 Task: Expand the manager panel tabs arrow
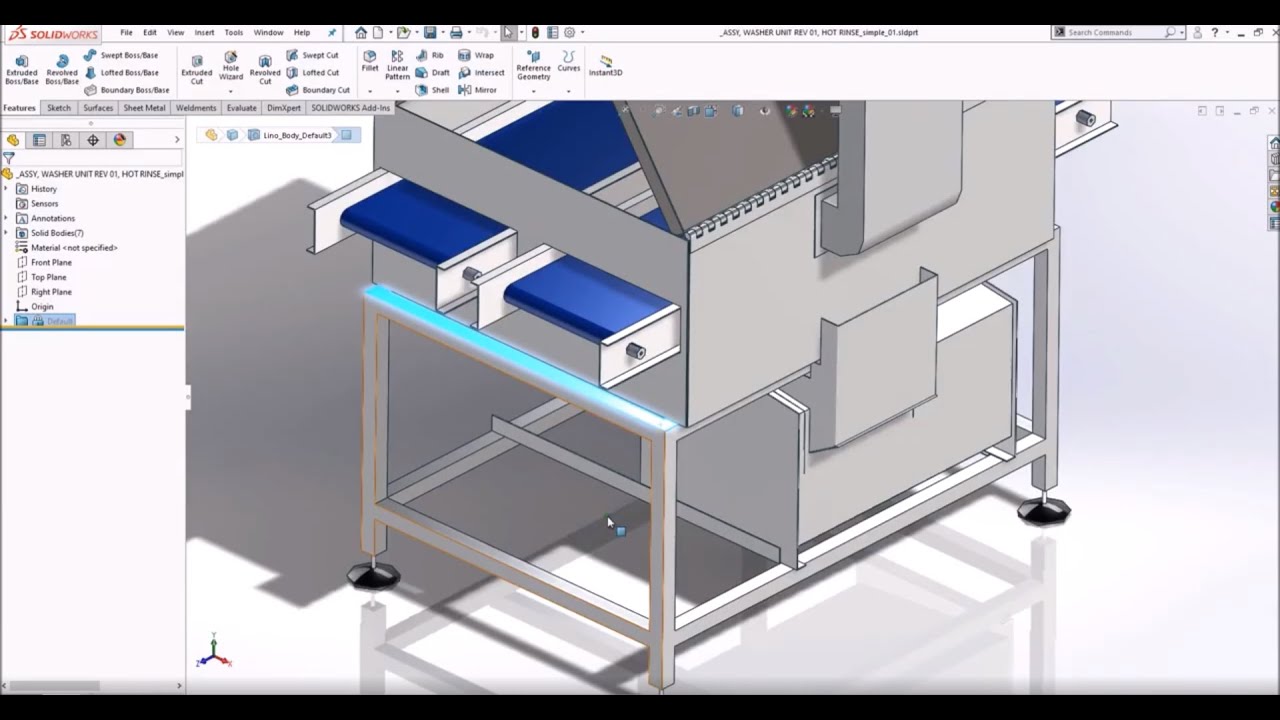click(177, 140)
